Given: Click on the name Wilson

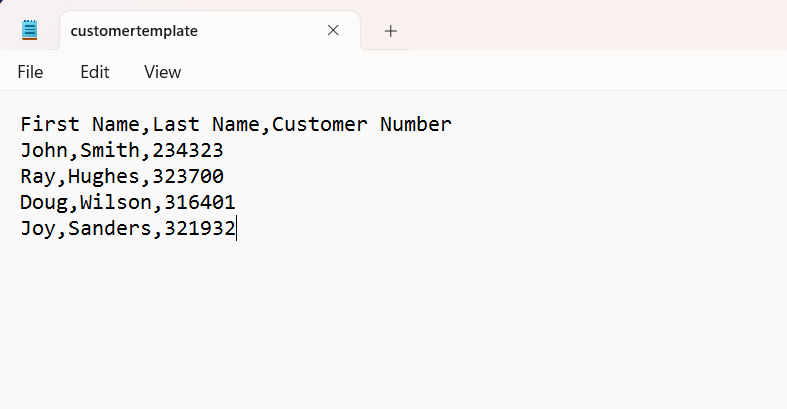Looking at the screenshot, I should click(x=115, y=202).
